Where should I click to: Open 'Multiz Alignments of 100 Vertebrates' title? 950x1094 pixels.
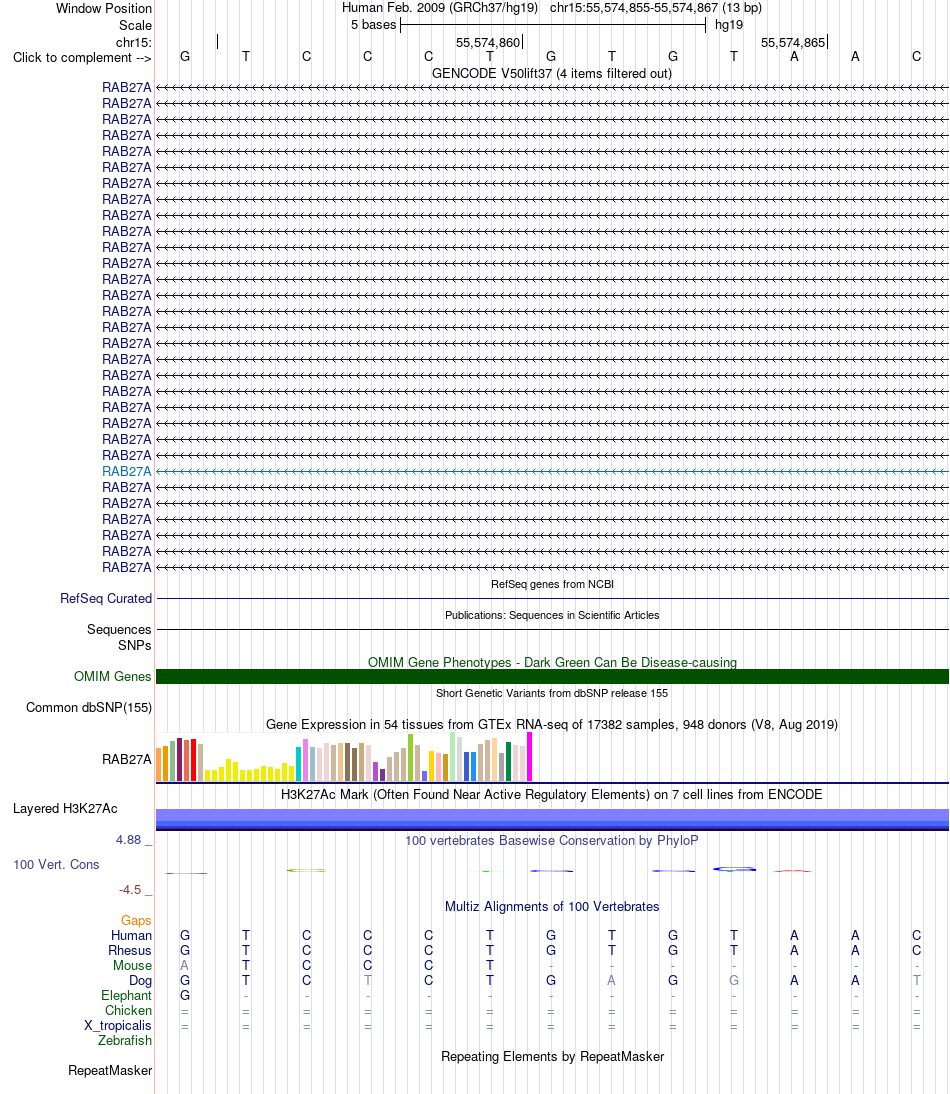(x=552, y=906)
